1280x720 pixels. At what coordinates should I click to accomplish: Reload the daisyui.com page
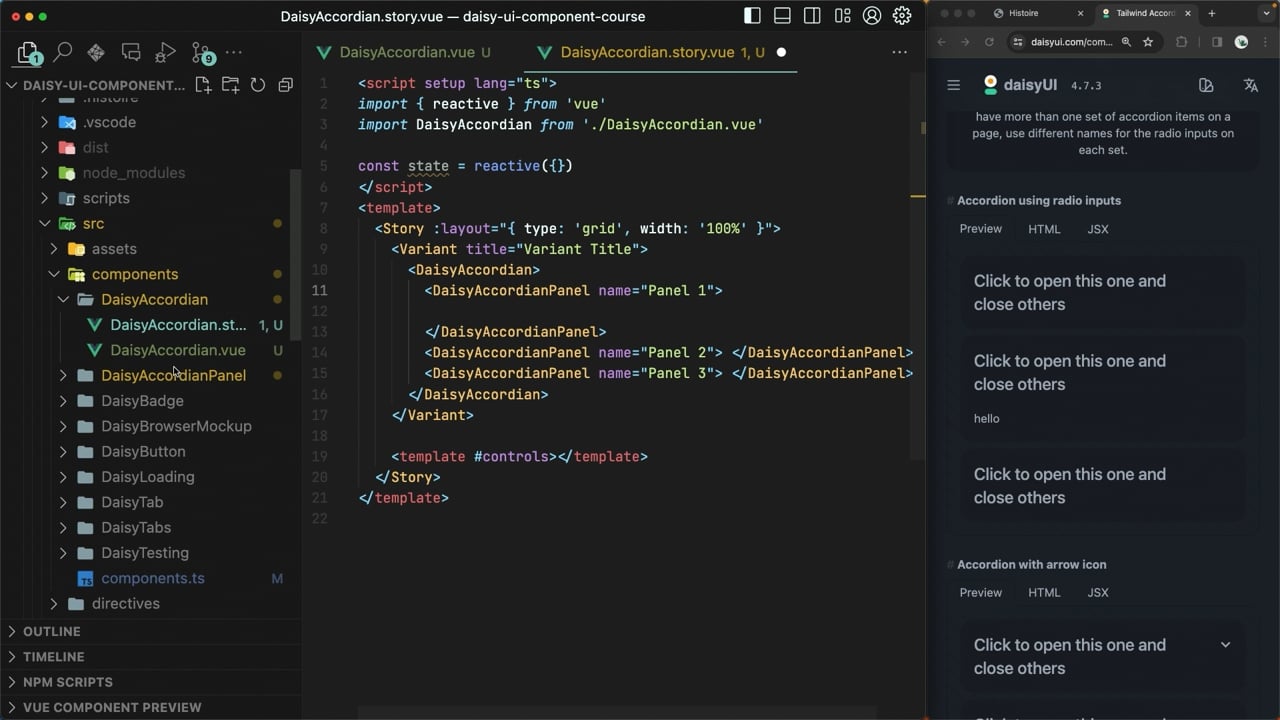[x=989, y=42]
